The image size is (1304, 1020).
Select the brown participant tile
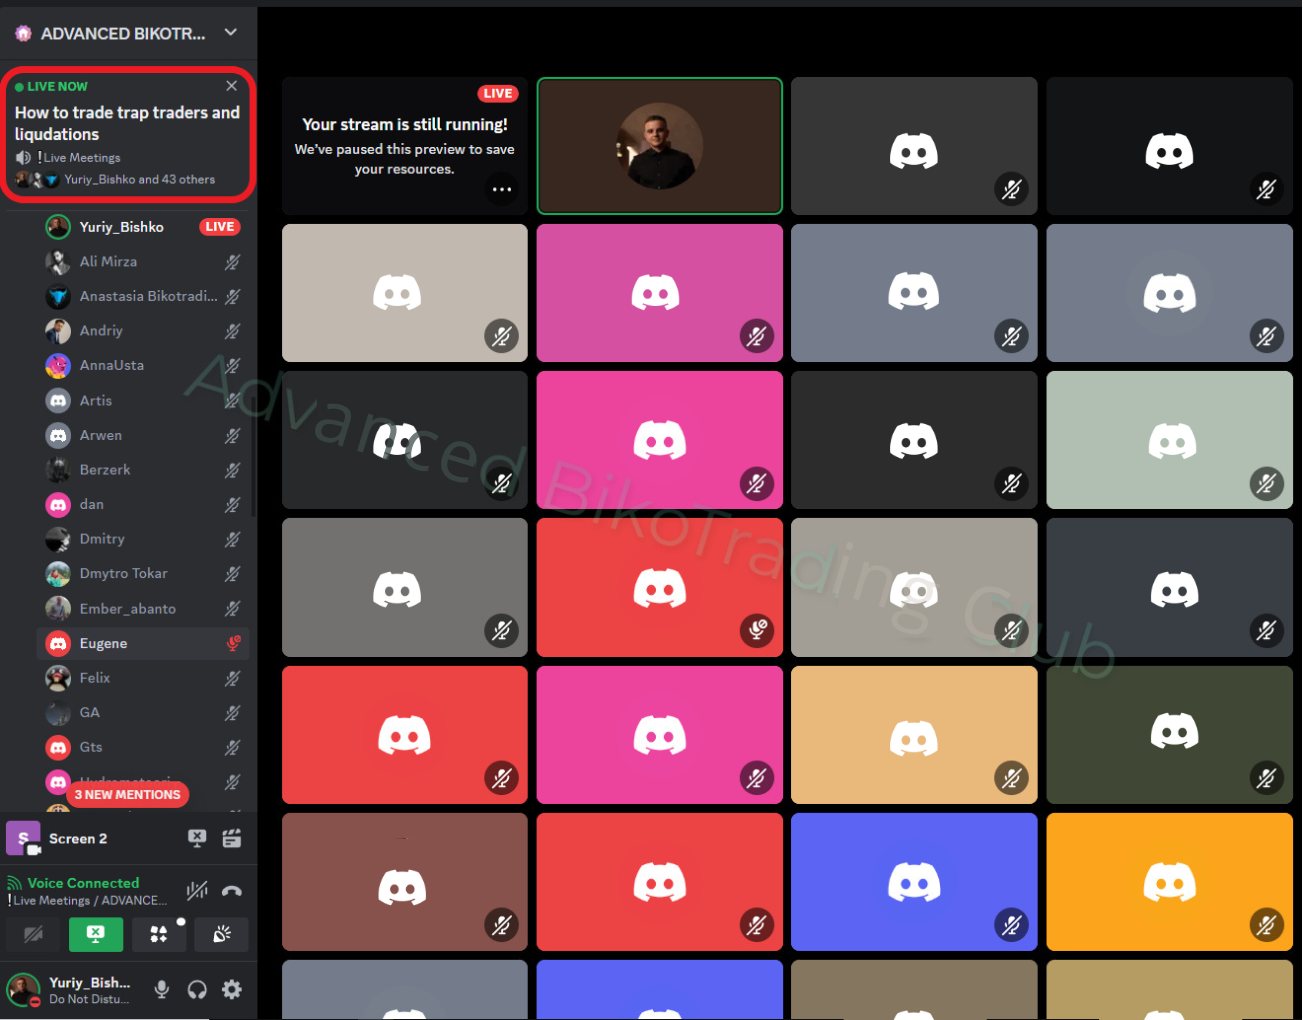point(405,882)
